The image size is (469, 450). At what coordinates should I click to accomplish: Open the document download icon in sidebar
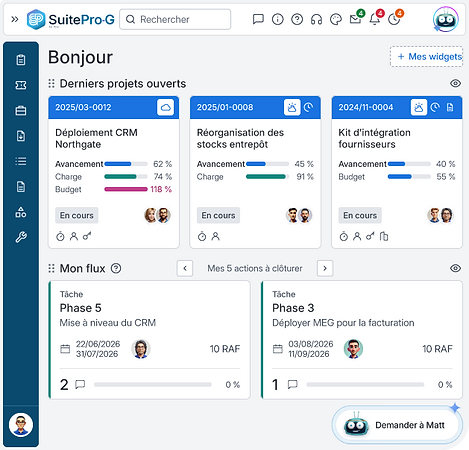(21, 136)
